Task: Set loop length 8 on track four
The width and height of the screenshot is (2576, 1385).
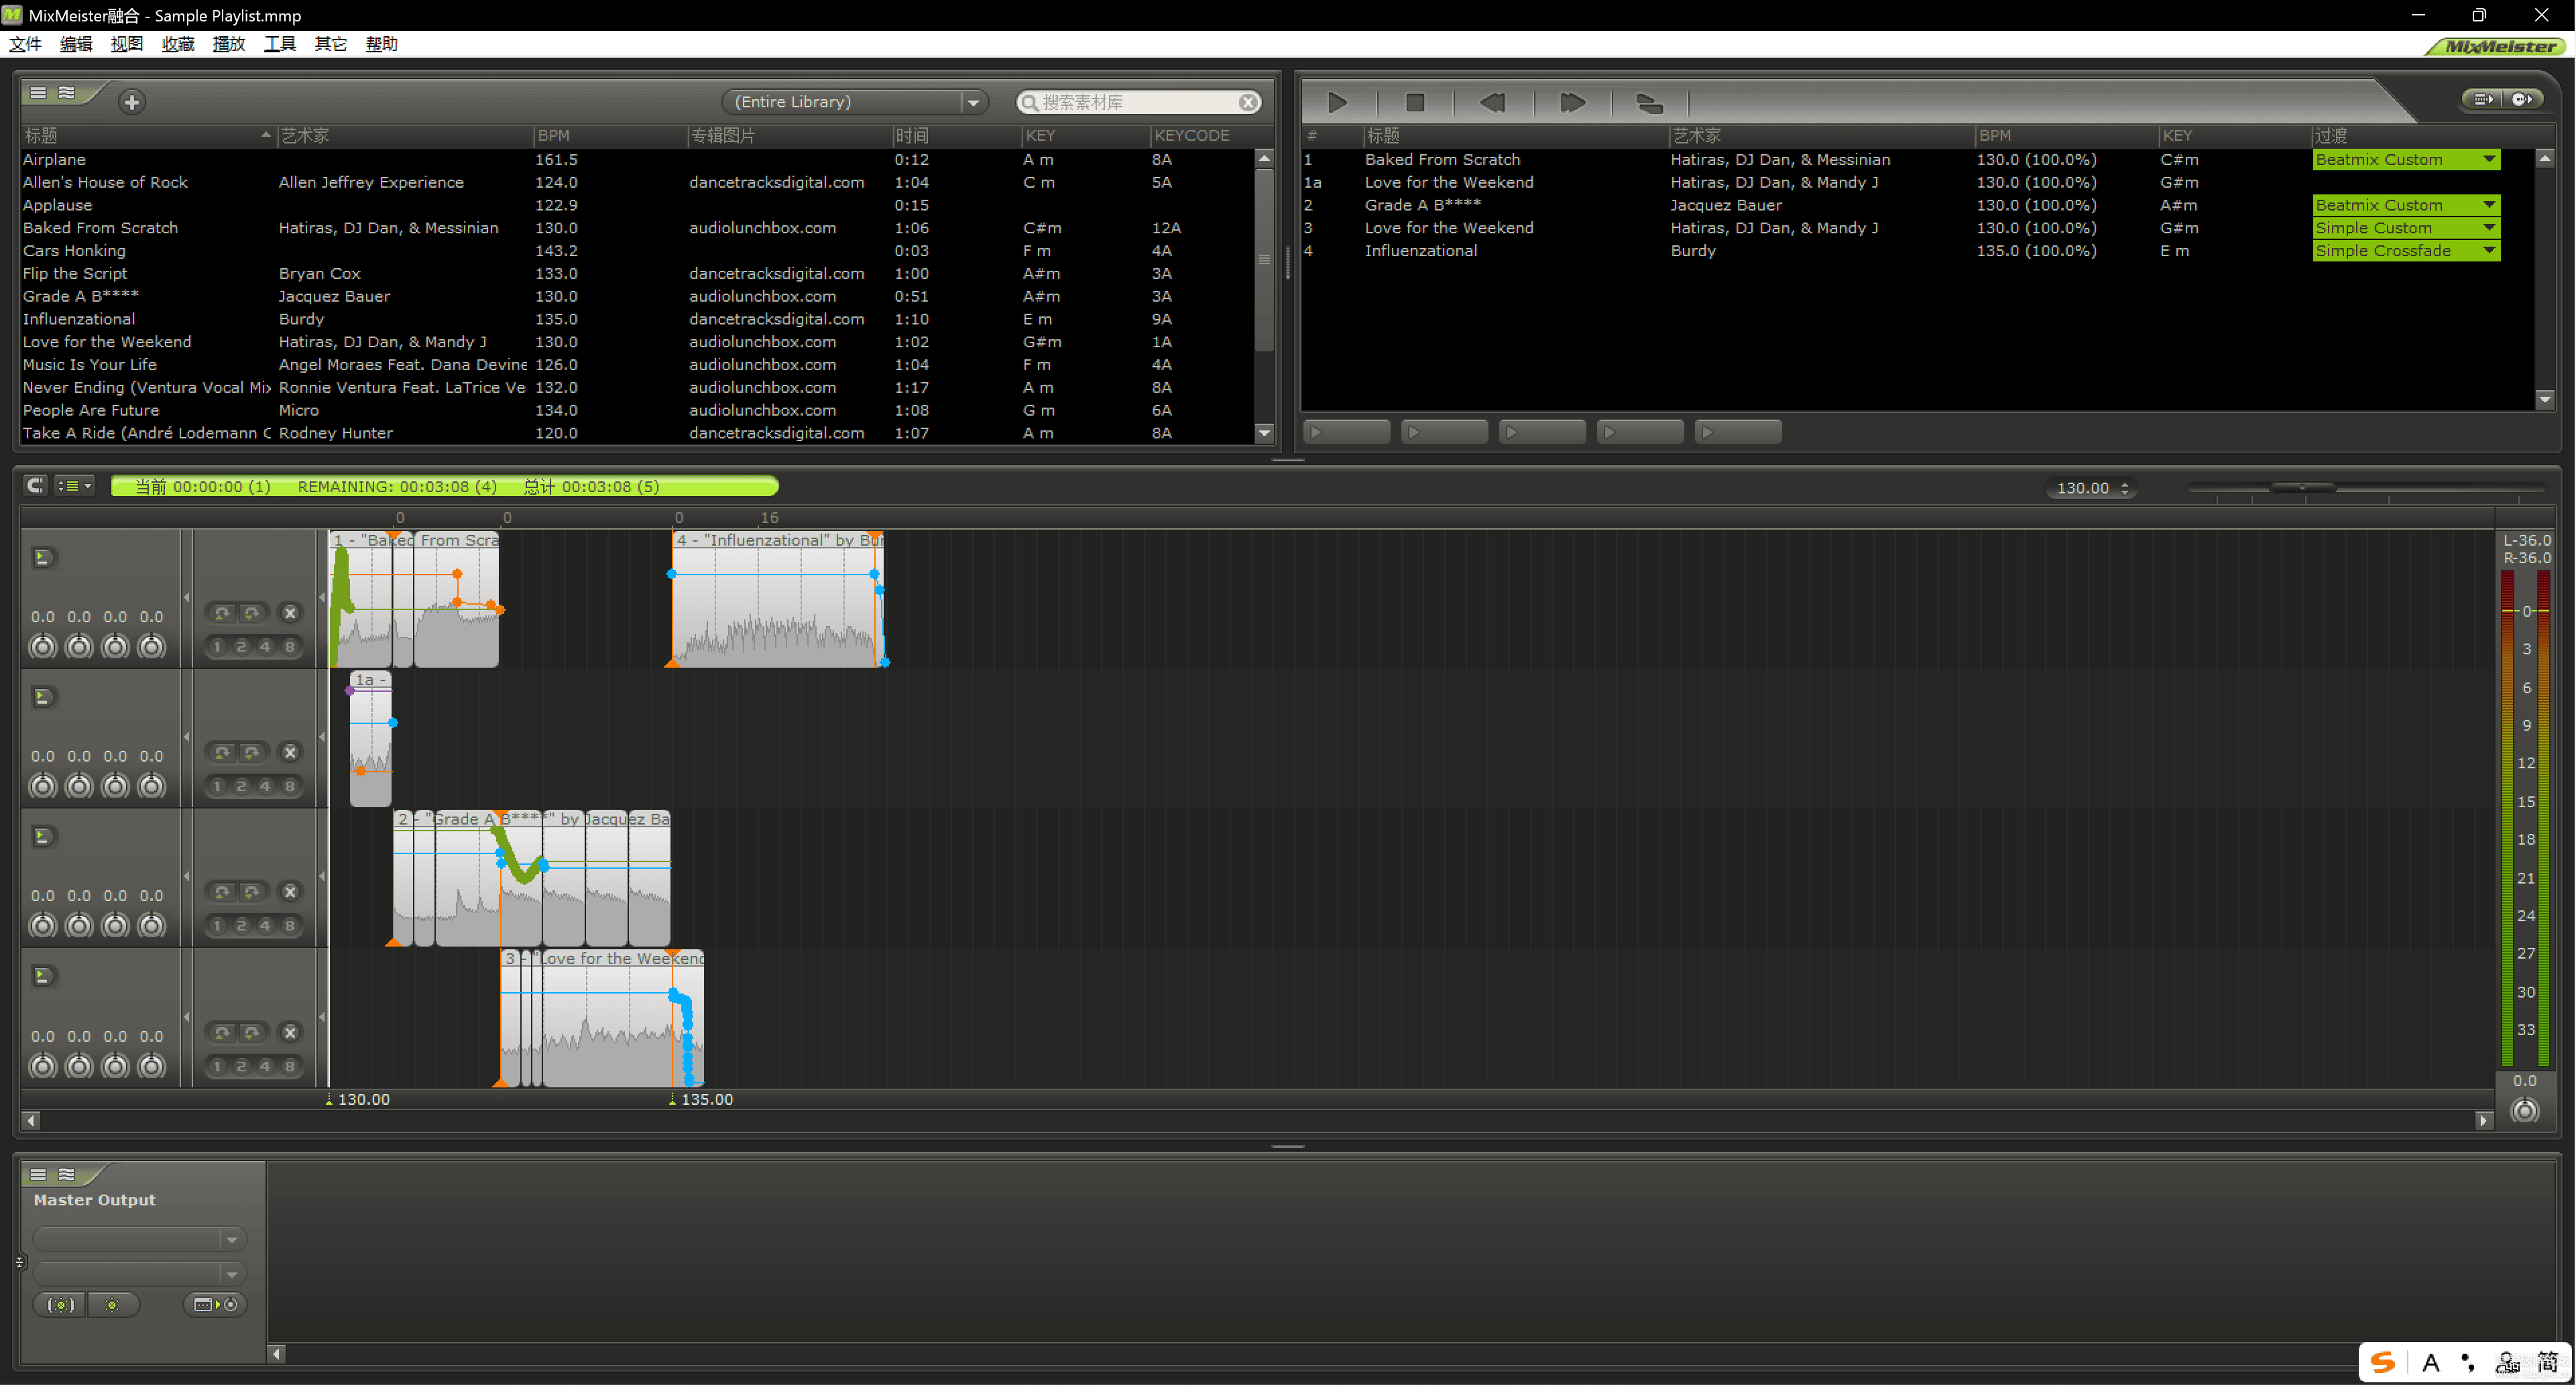Action: tap(290, 1066)
